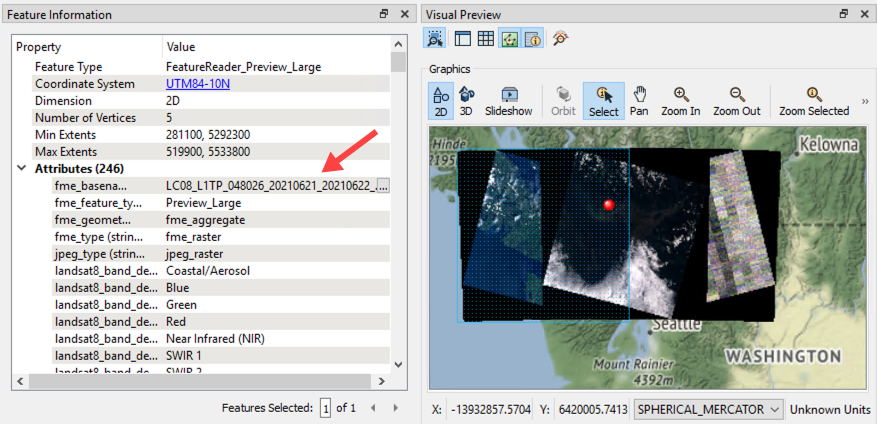This screenshot has width=877, height=424.
Task: Close the Feature Information panel
Action: (x=404, y=14)
